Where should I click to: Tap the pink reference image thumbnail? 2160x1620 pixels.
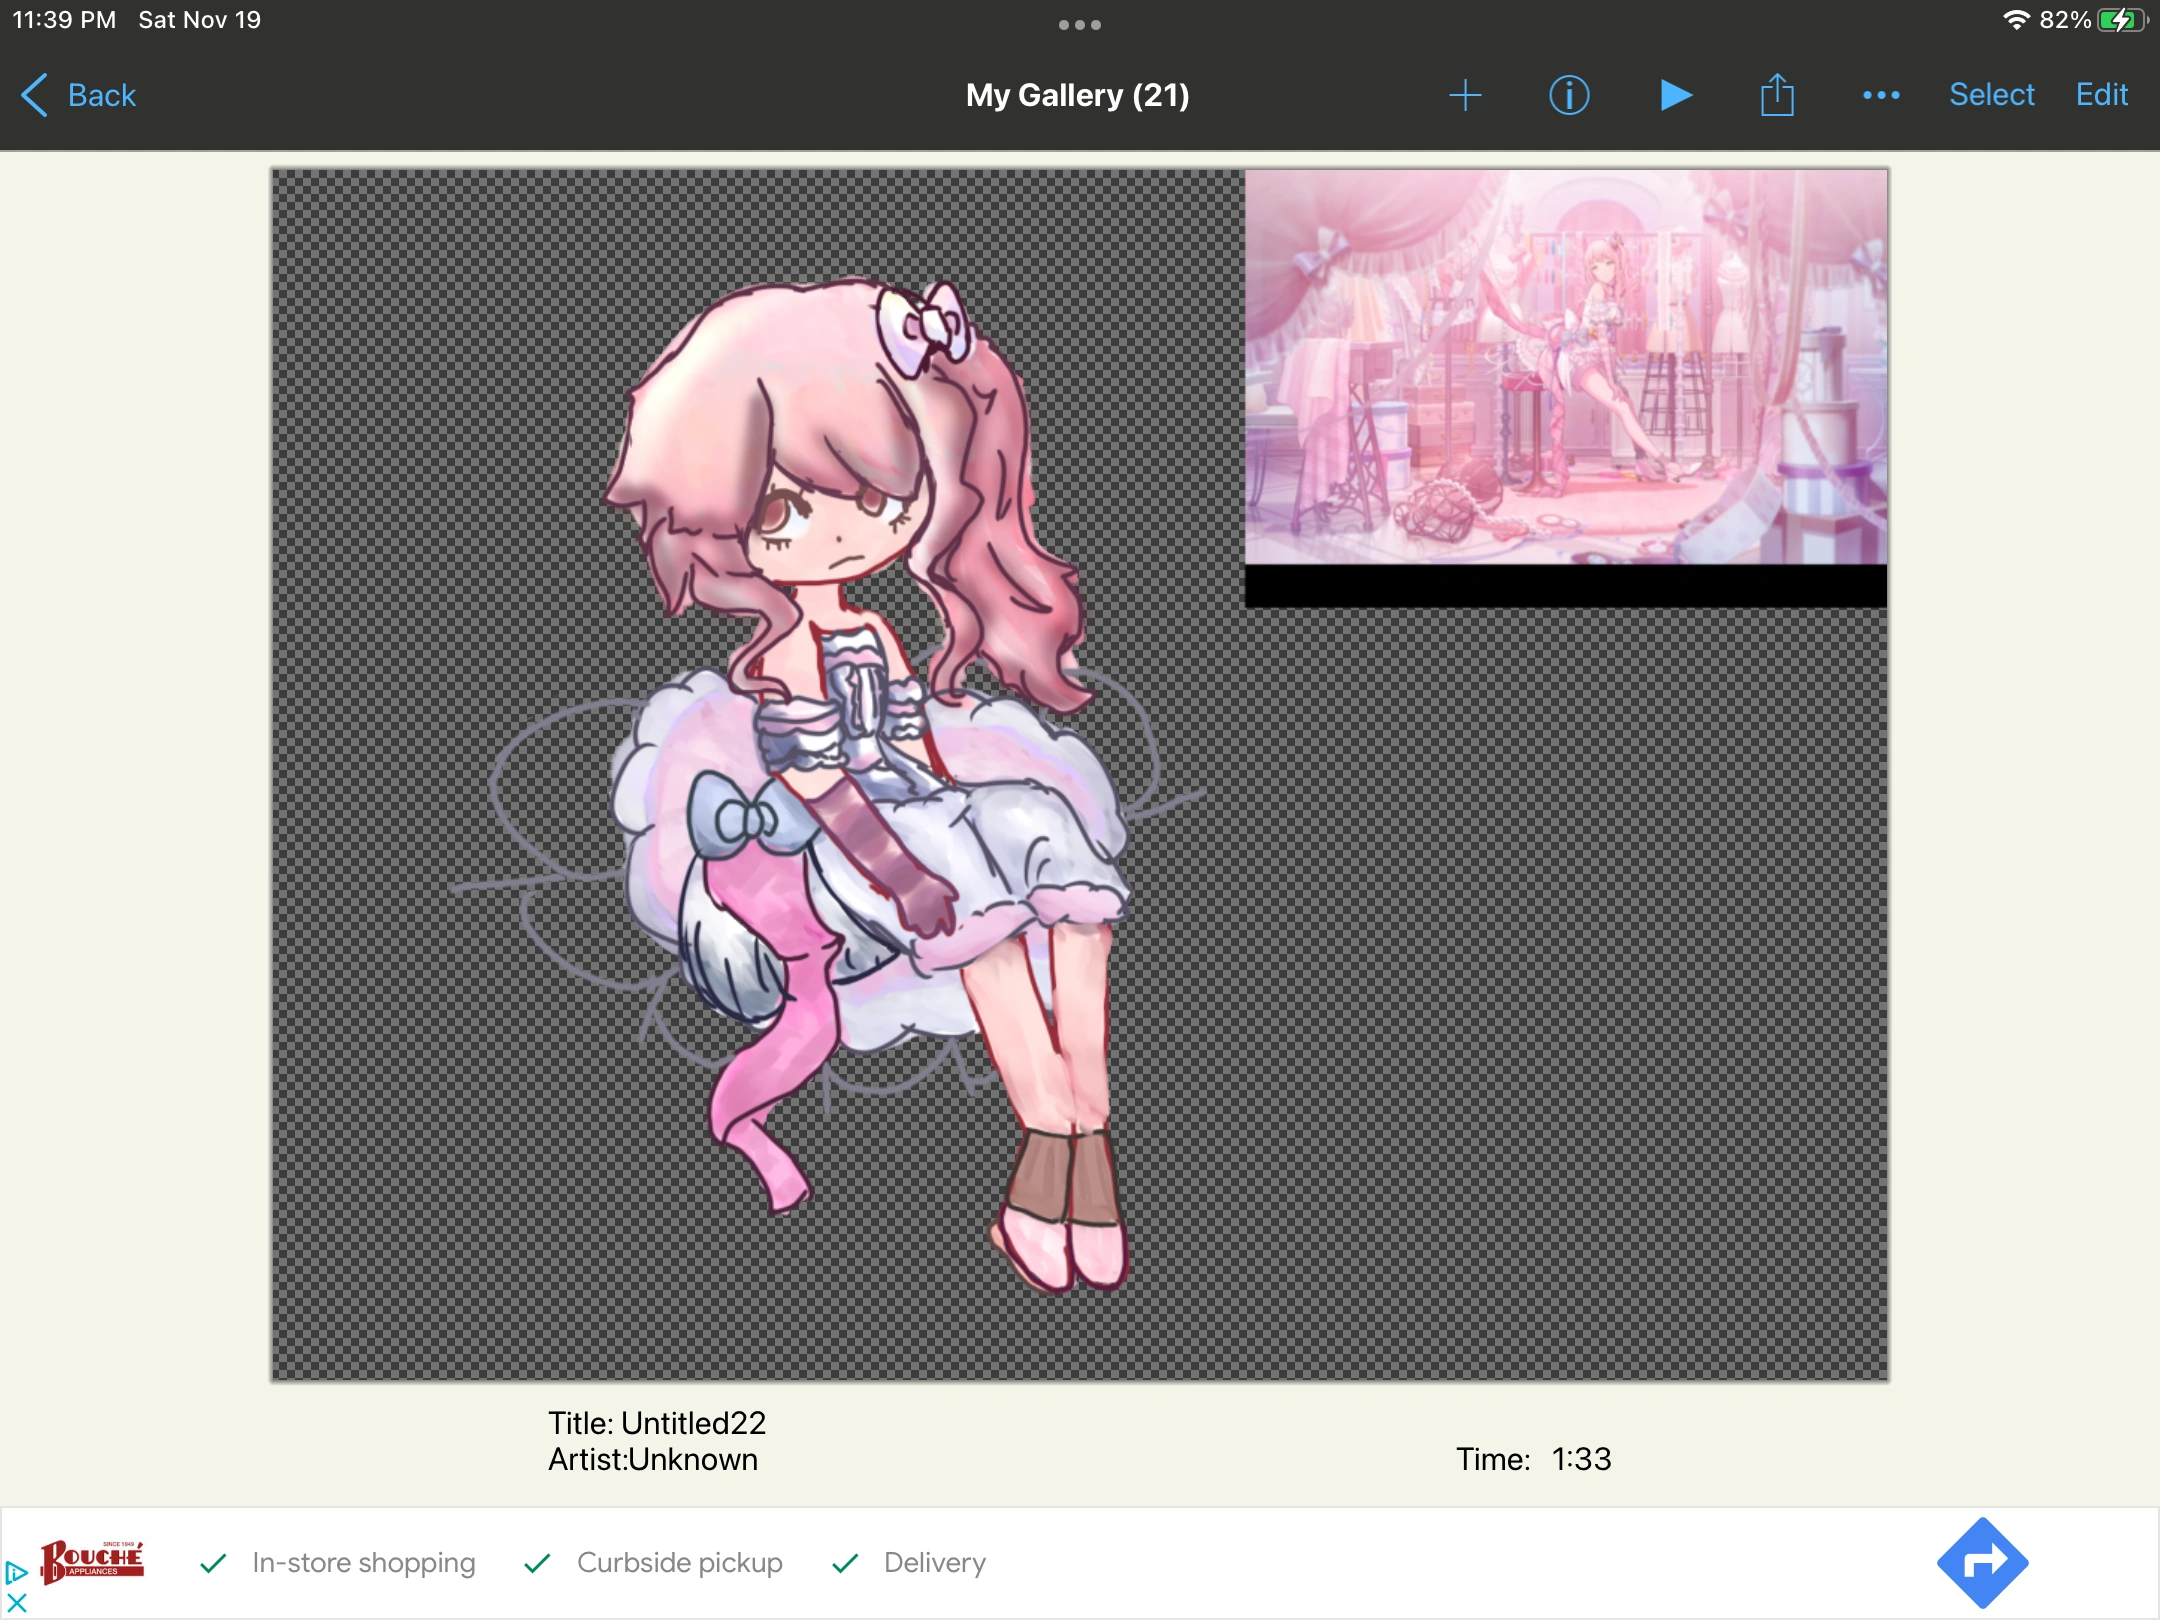pos(1565,367)
